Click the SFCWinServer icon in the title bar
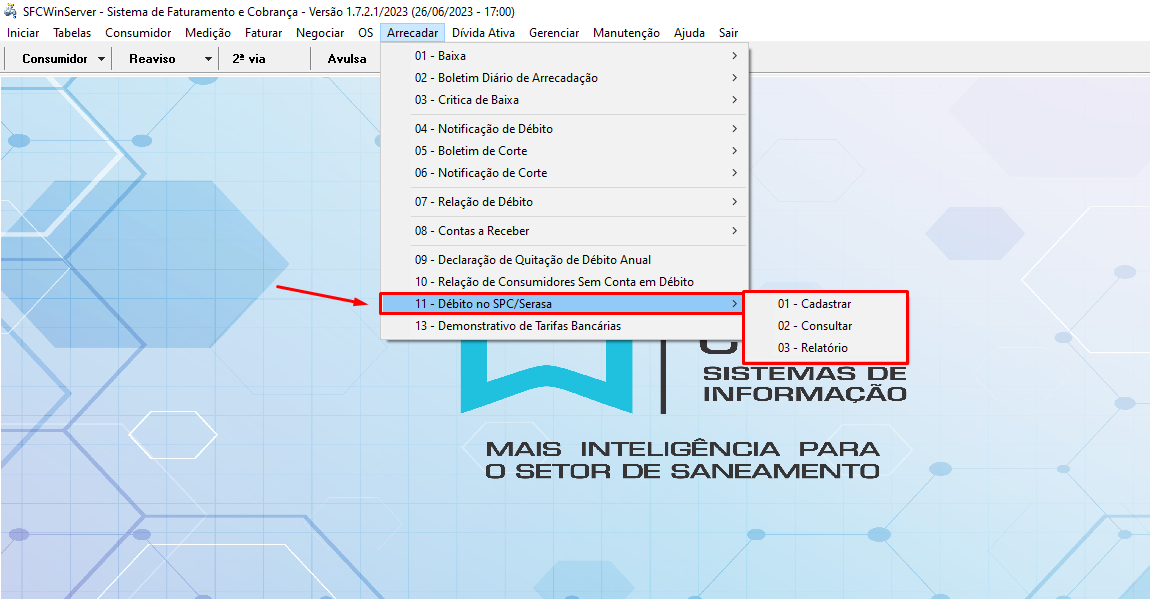 (x=11, y=11)
